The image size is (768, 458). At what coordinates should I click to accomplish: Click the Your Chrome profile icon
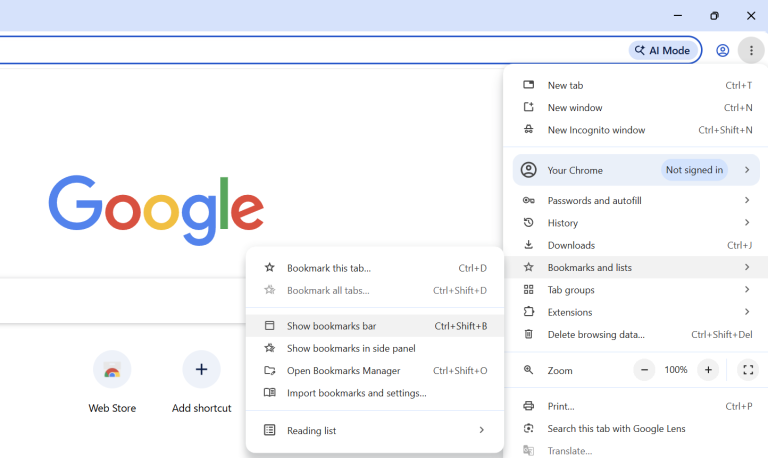(528, 170)
